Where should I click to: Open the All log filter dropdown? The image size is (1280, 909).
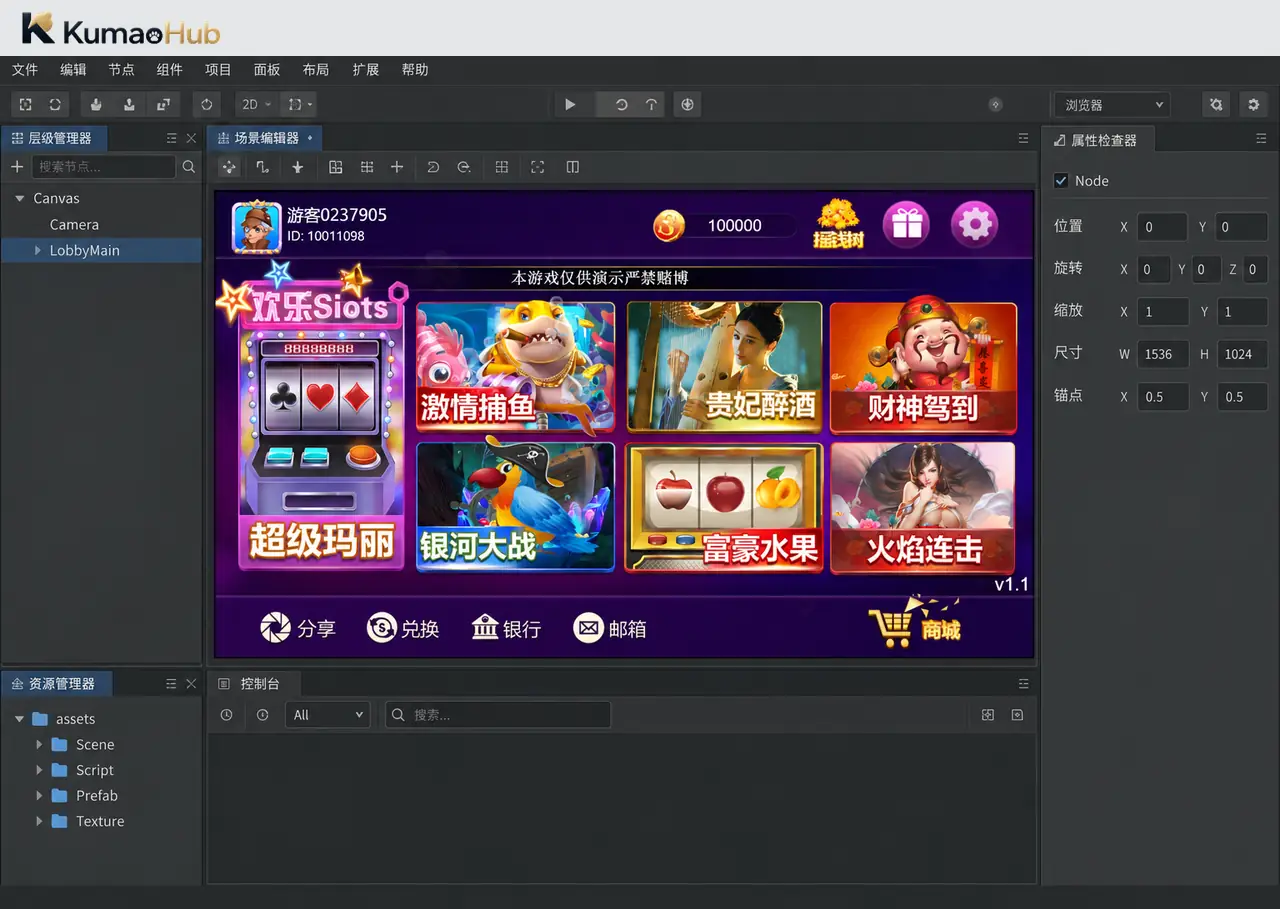[328, 715]
